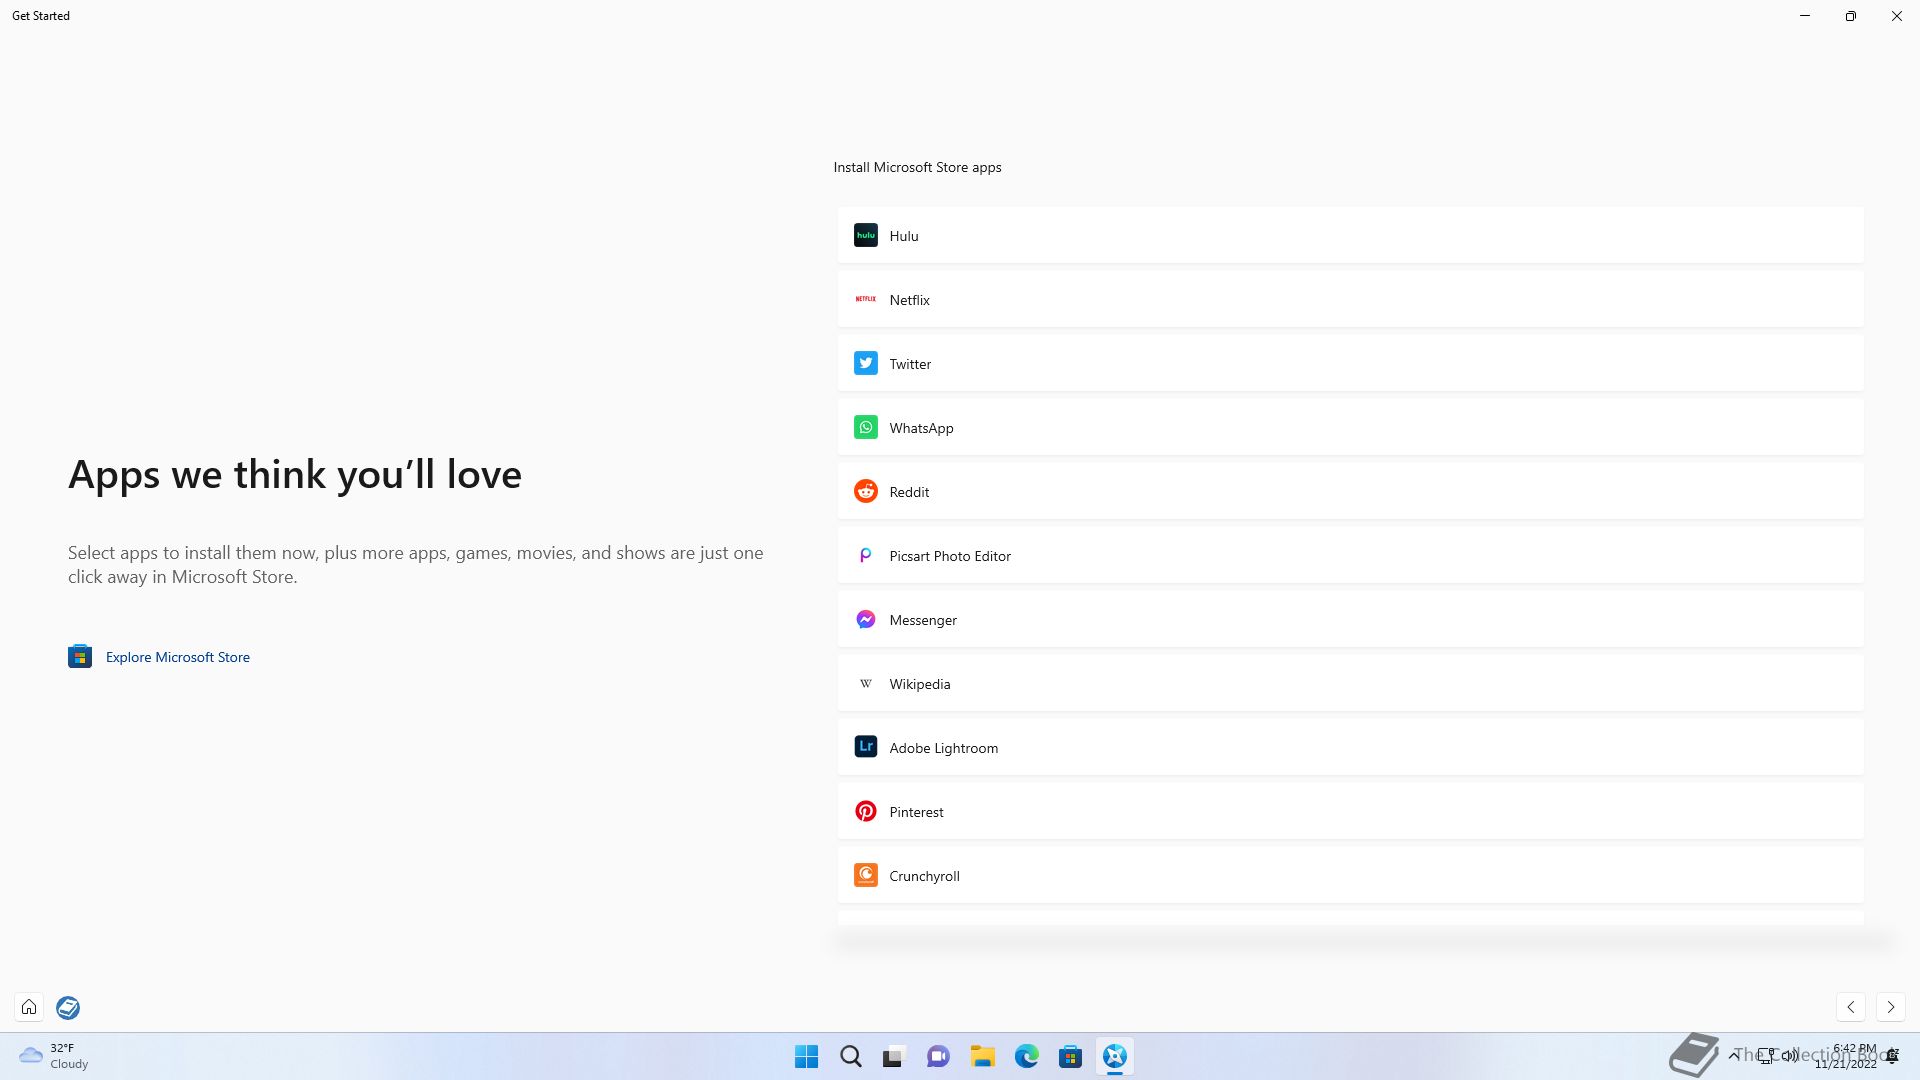Open Explore Microsoft Store link
The image size is (1920, 1080).
click(177, 657)
